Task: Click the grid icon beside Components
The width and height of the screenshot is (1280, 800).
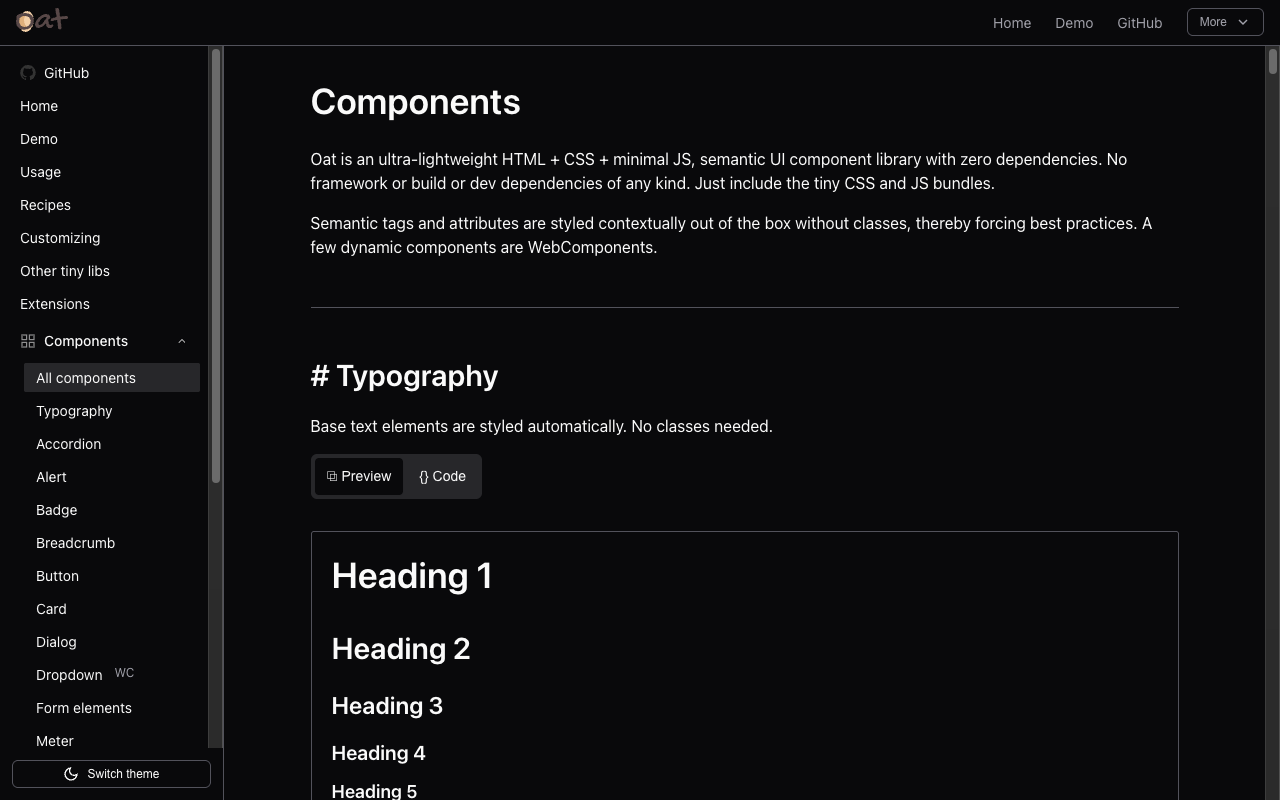Action: tap(27, 340)
